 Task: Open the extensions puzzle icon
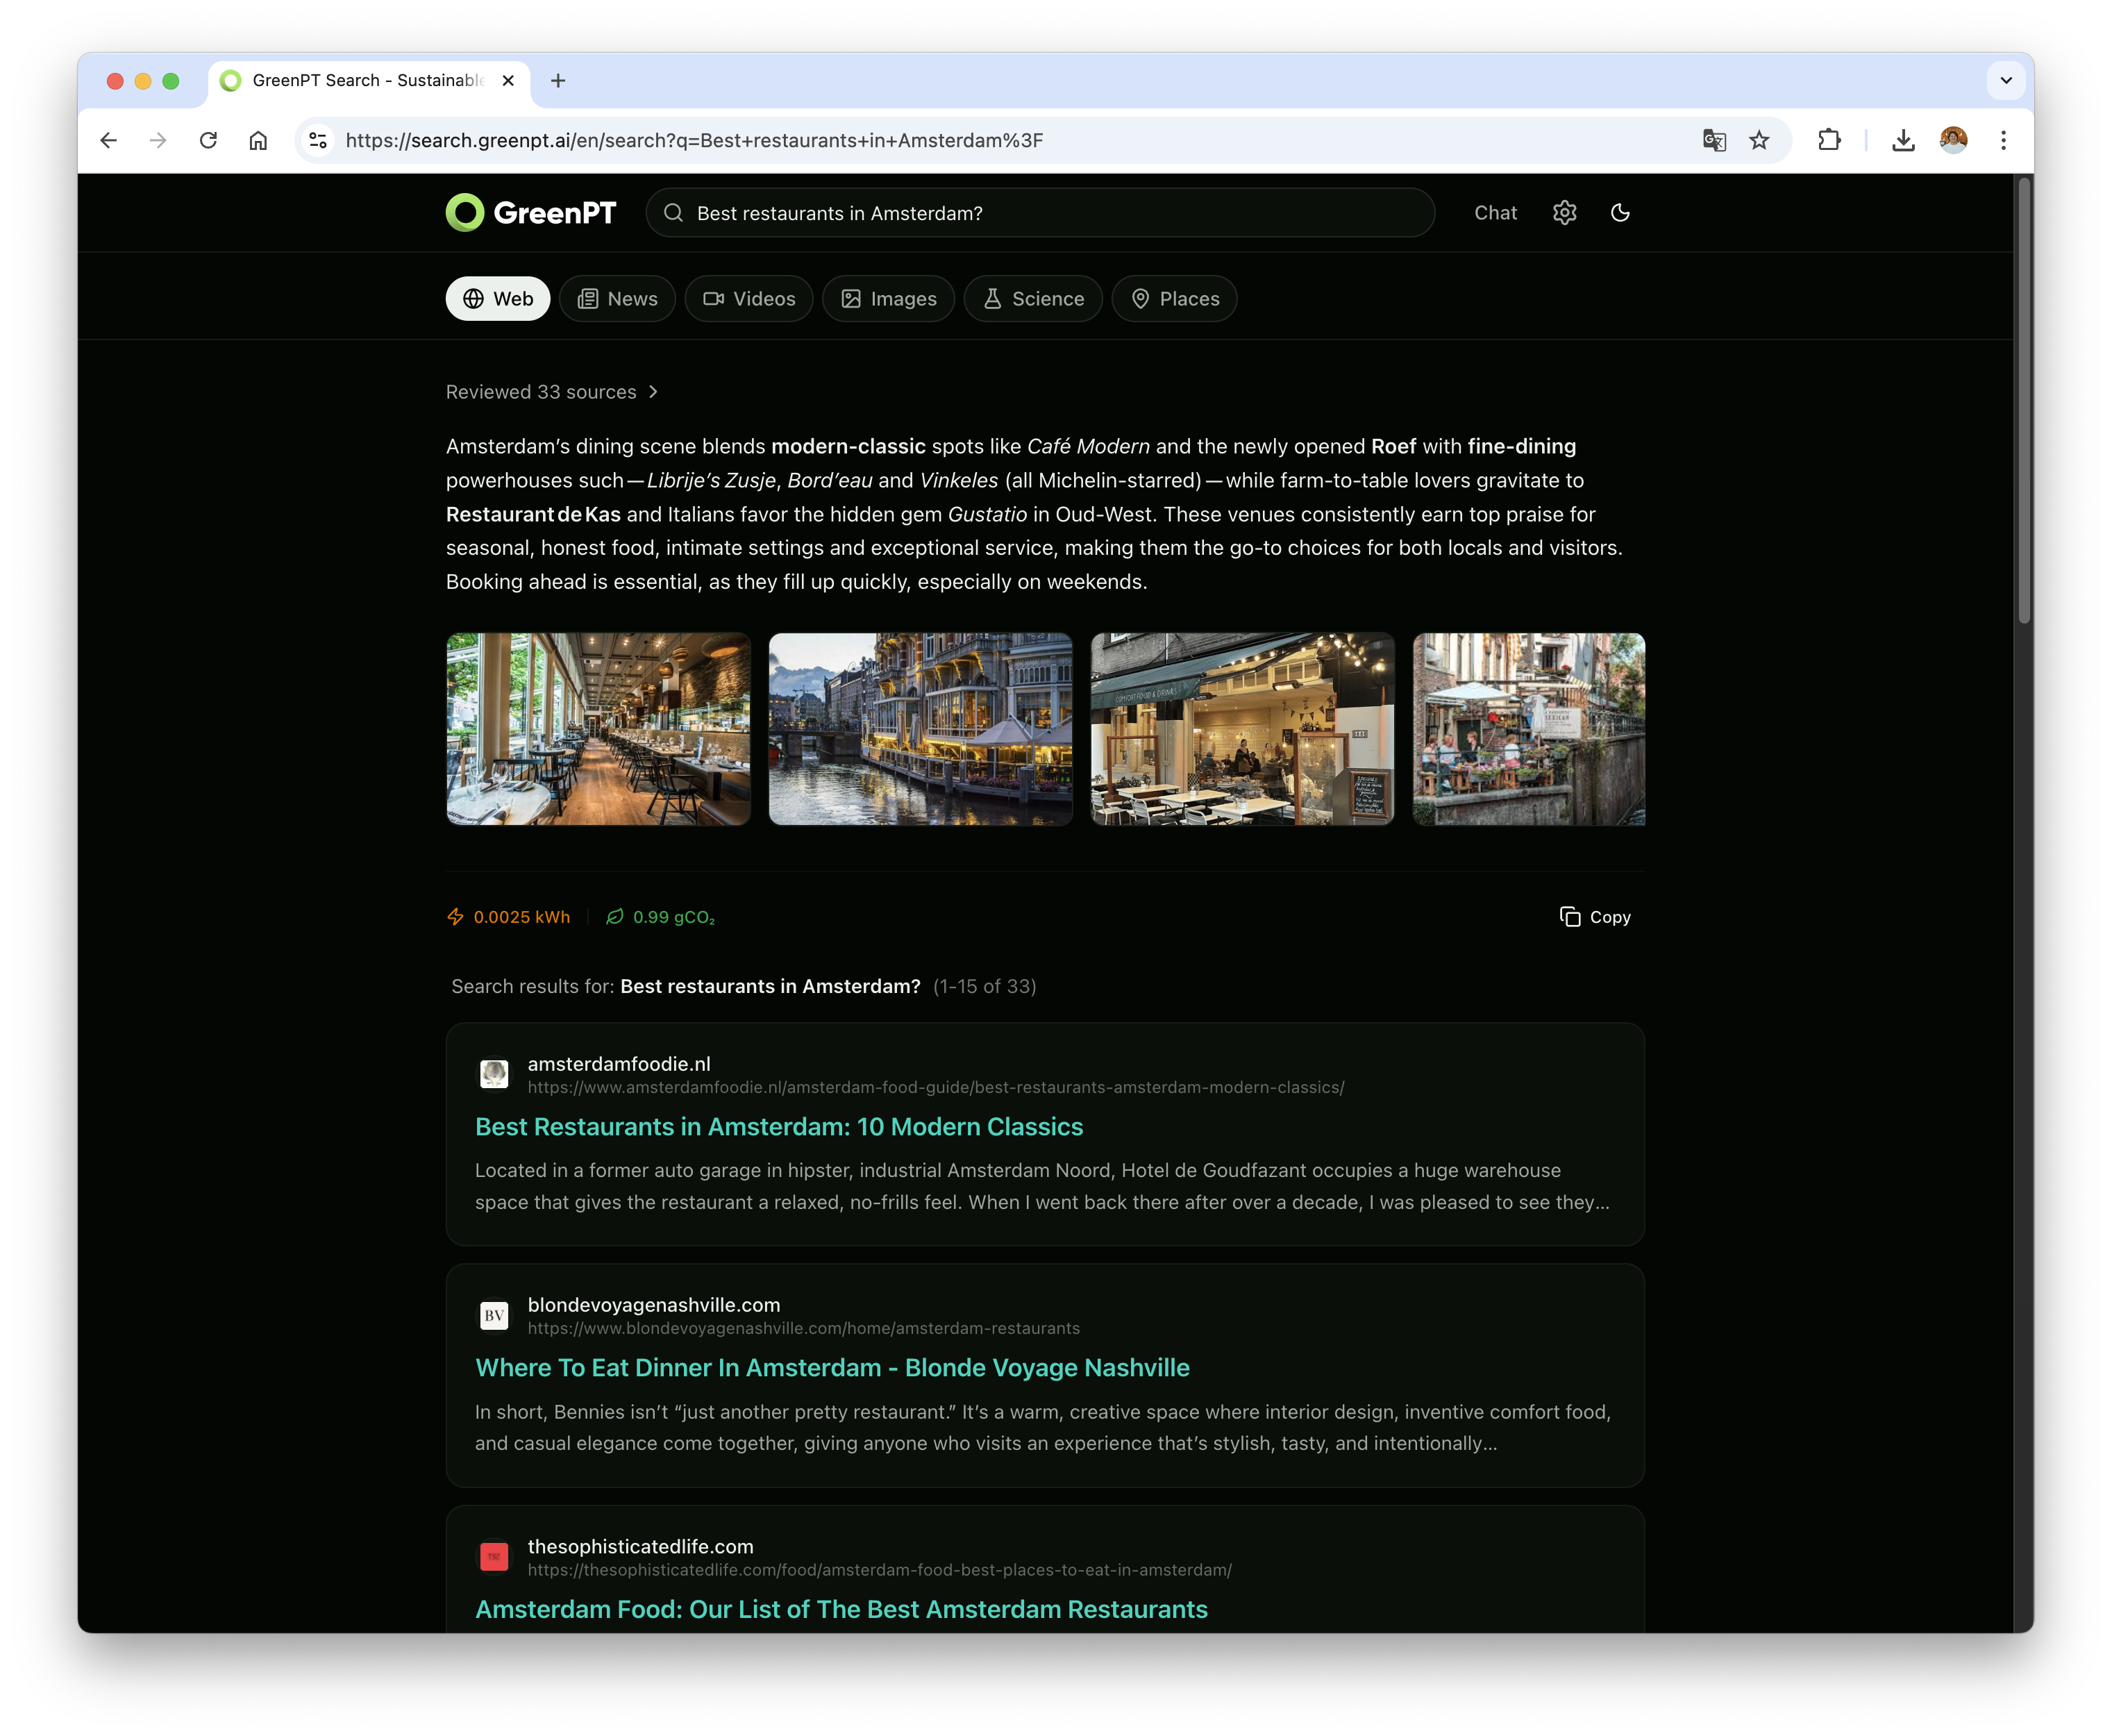(x=1830, y=140)
